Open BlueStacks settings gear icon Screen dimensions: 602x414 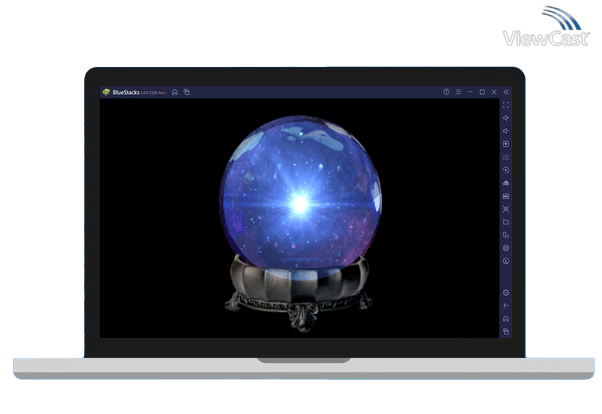click(506, 293)
